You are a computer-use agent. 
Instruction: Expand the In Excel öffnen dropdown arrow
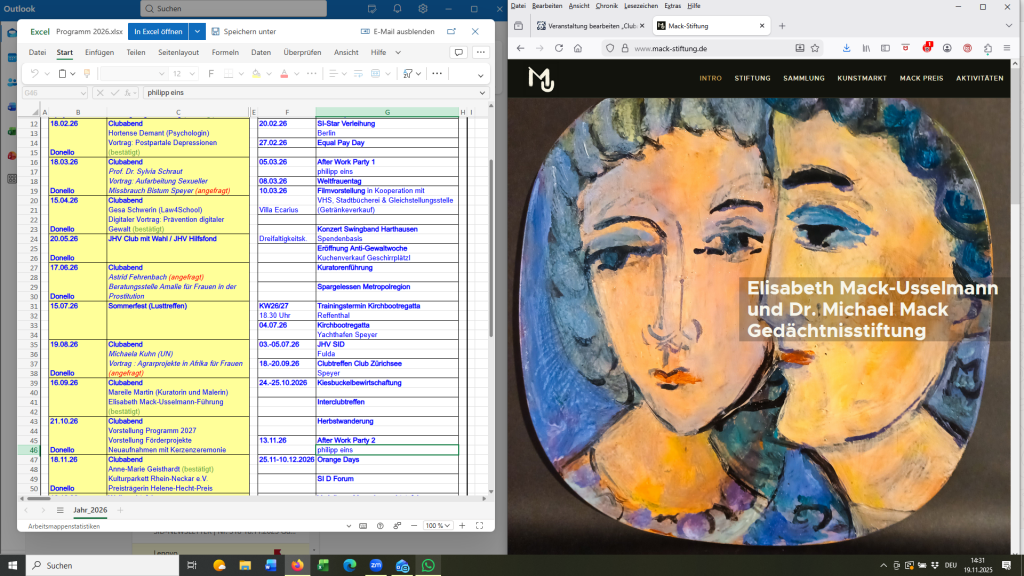pyautogui.click(x=197, y=31)
